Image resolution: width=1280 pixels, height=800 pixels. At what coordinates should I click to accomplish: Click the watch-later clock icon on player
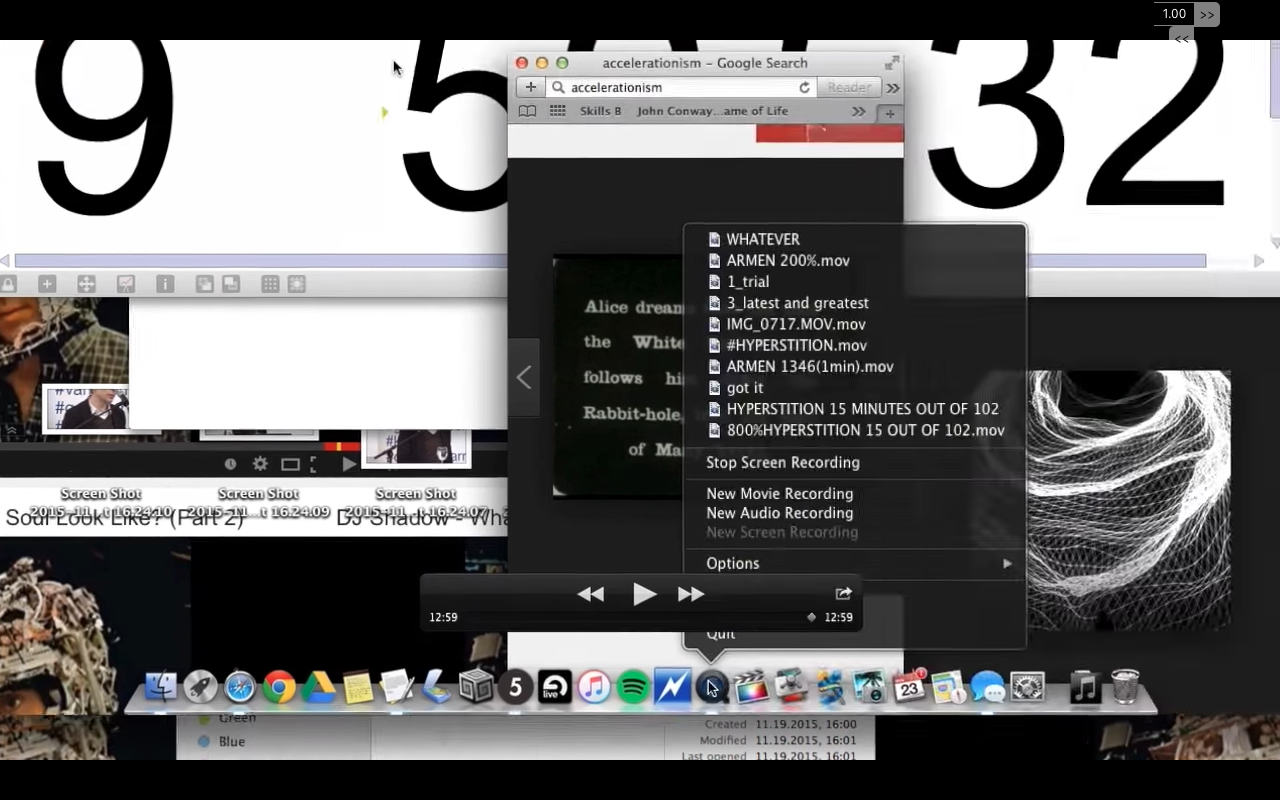231,464
